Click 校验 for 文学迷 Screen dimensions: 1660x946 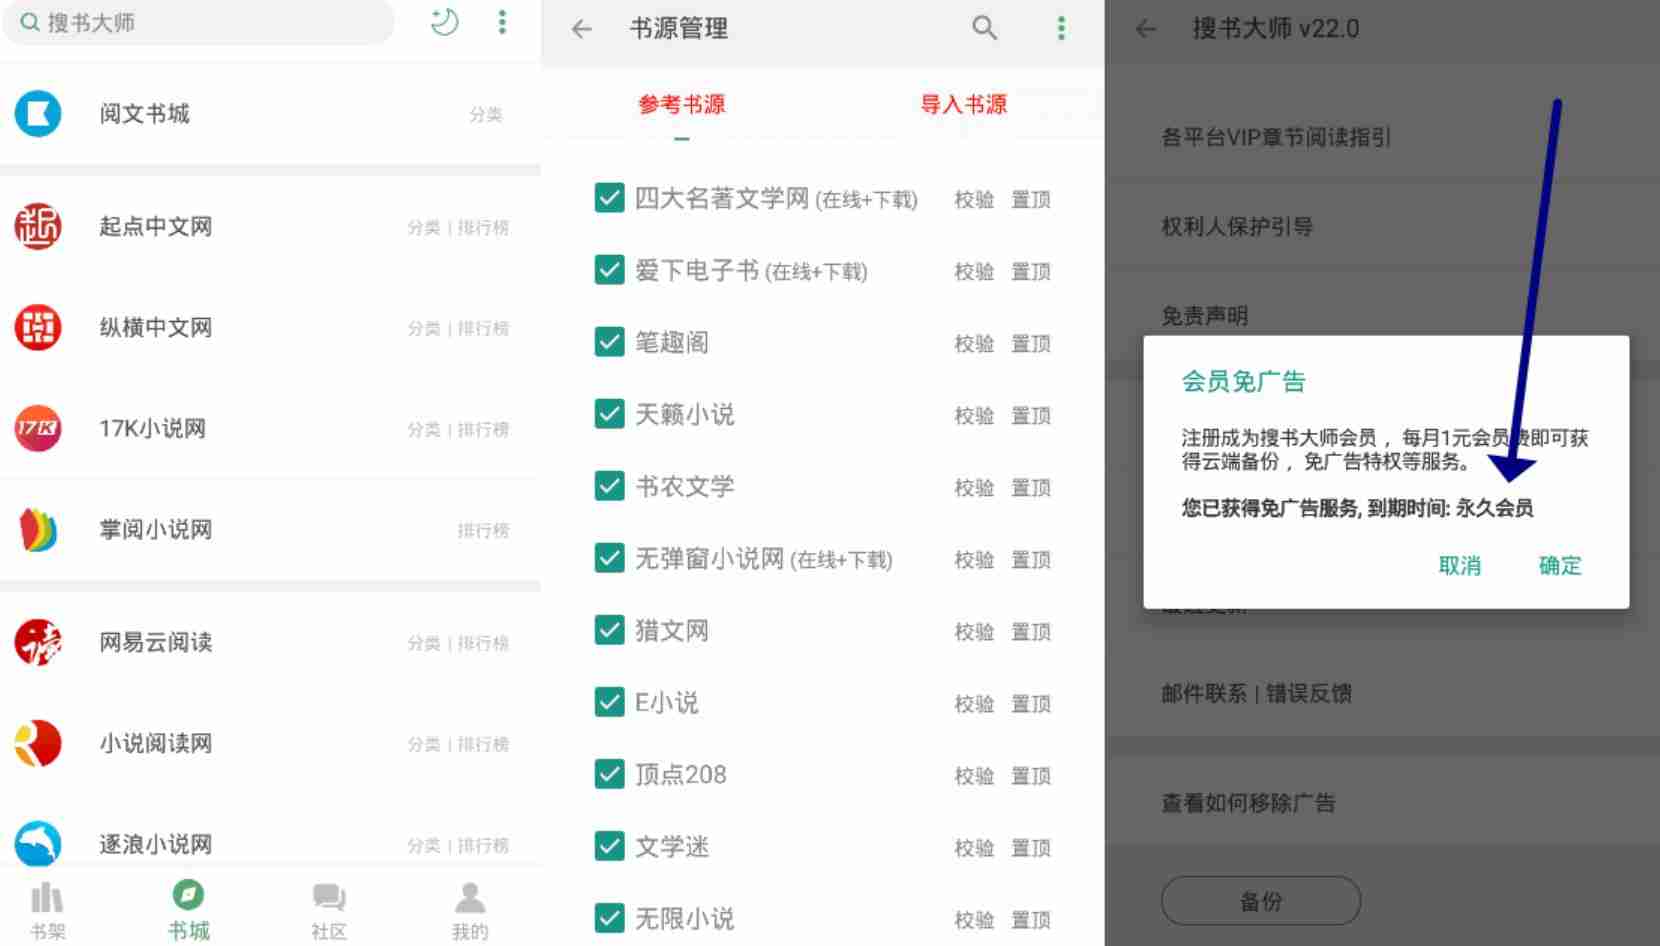[974, 848]
